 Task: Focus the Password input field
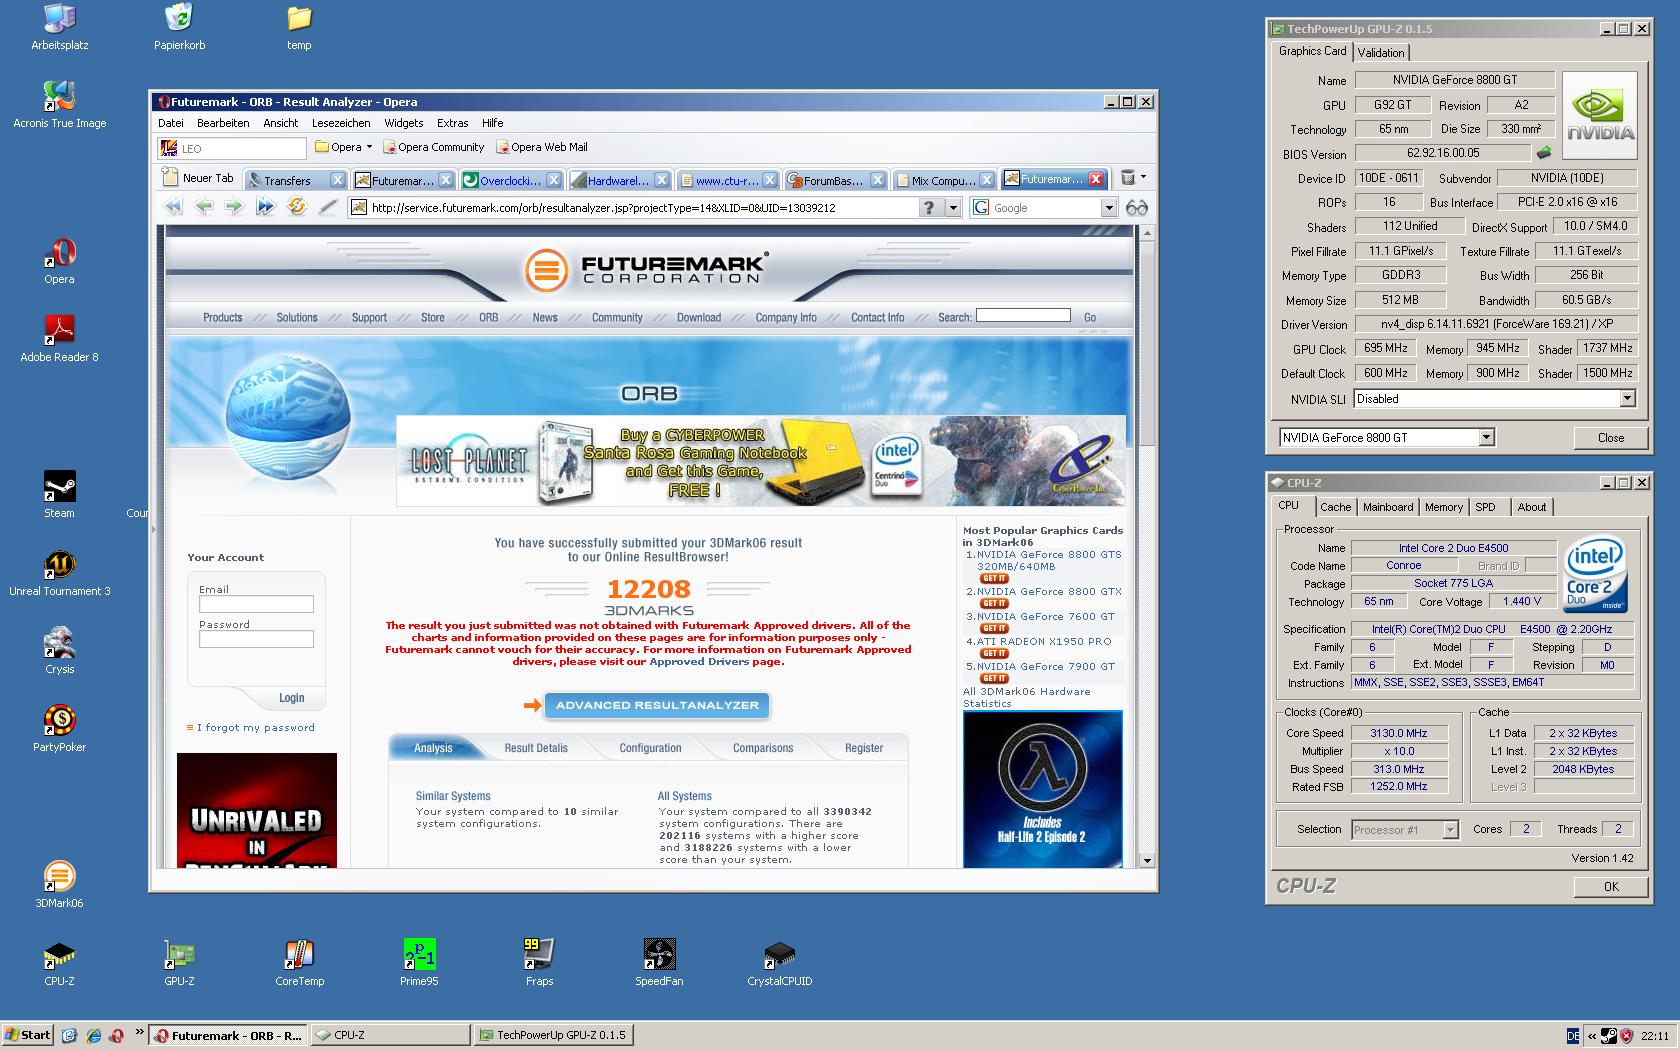pyautogui.click(x=256, y=639)
